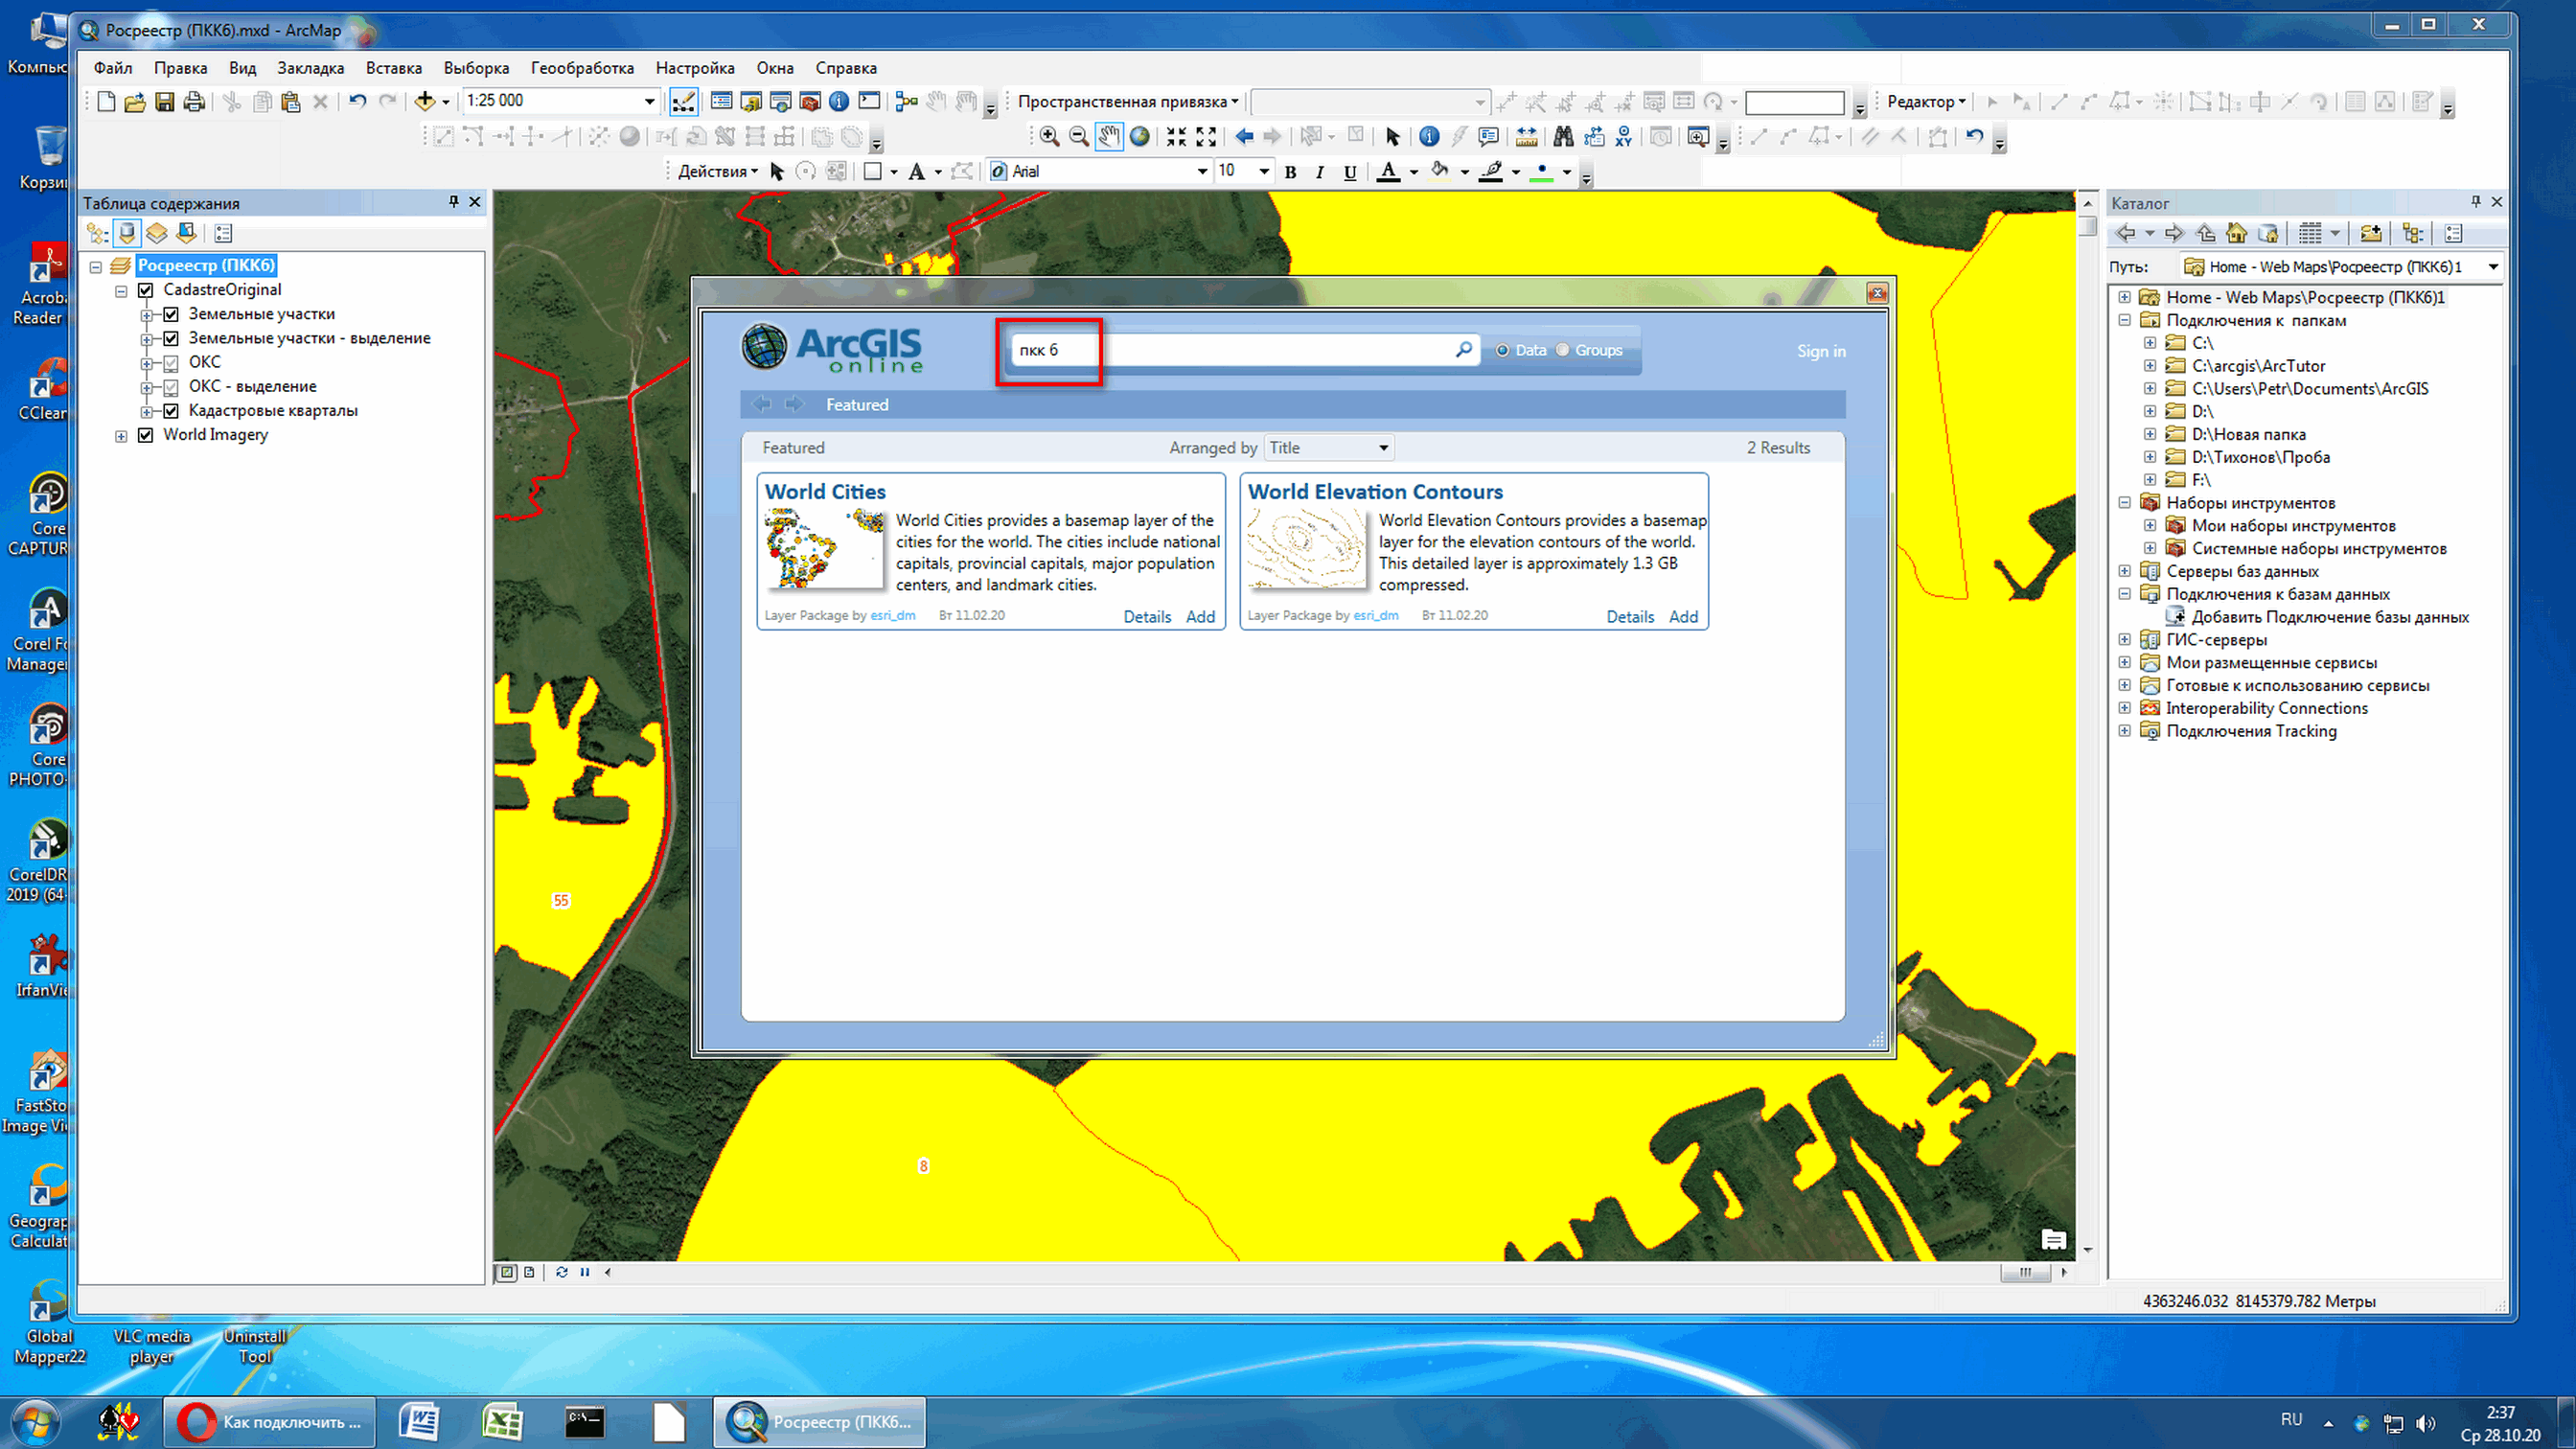This screenshot has width=2576, height=1449.
Task: Uncheck the World Imagery layer
Action: pyautogui.click(x=146, y=435)
